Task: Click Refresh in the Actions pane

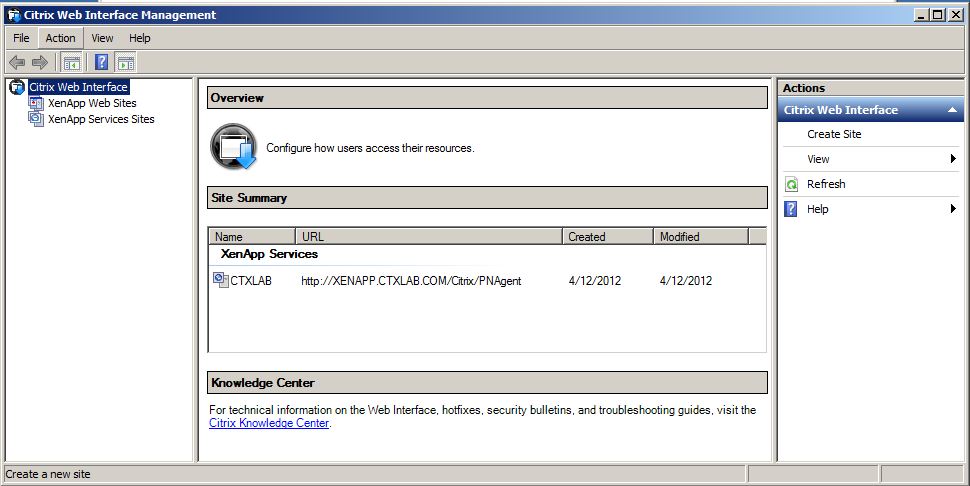Action: click(x=826, y=184)
